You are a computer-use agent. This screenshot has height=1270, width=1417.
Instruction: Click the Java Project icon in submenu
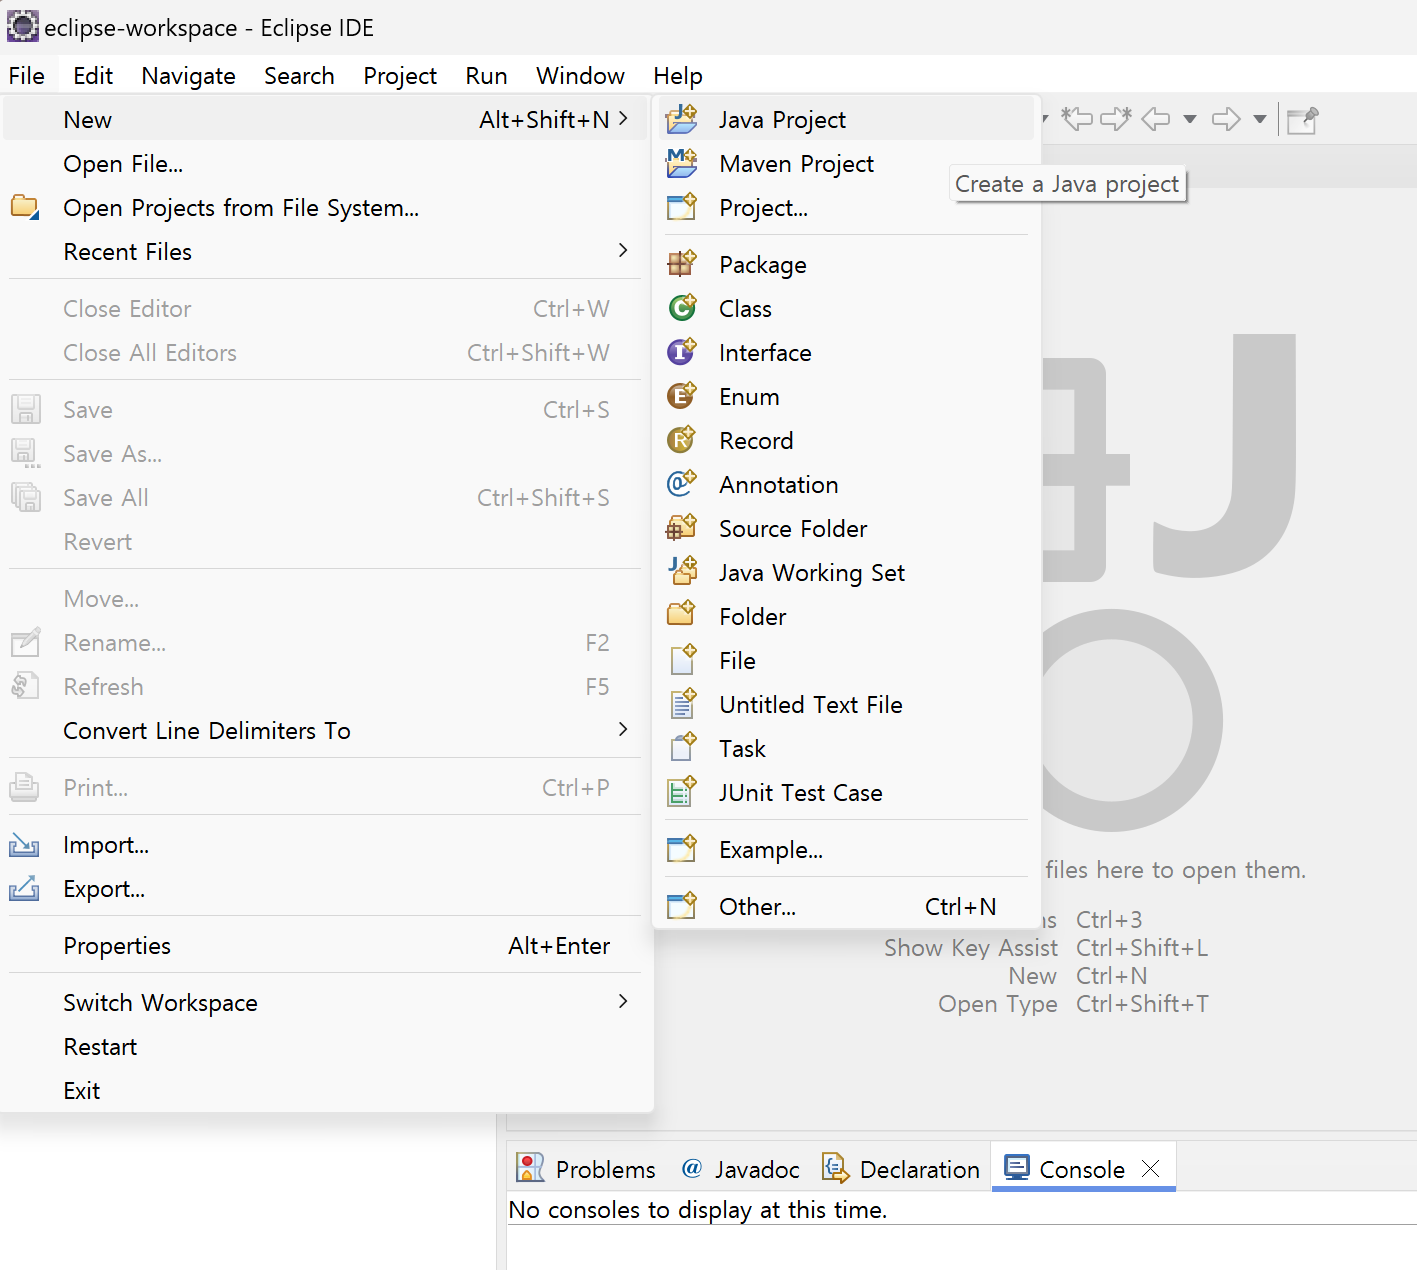coord(682,119)
